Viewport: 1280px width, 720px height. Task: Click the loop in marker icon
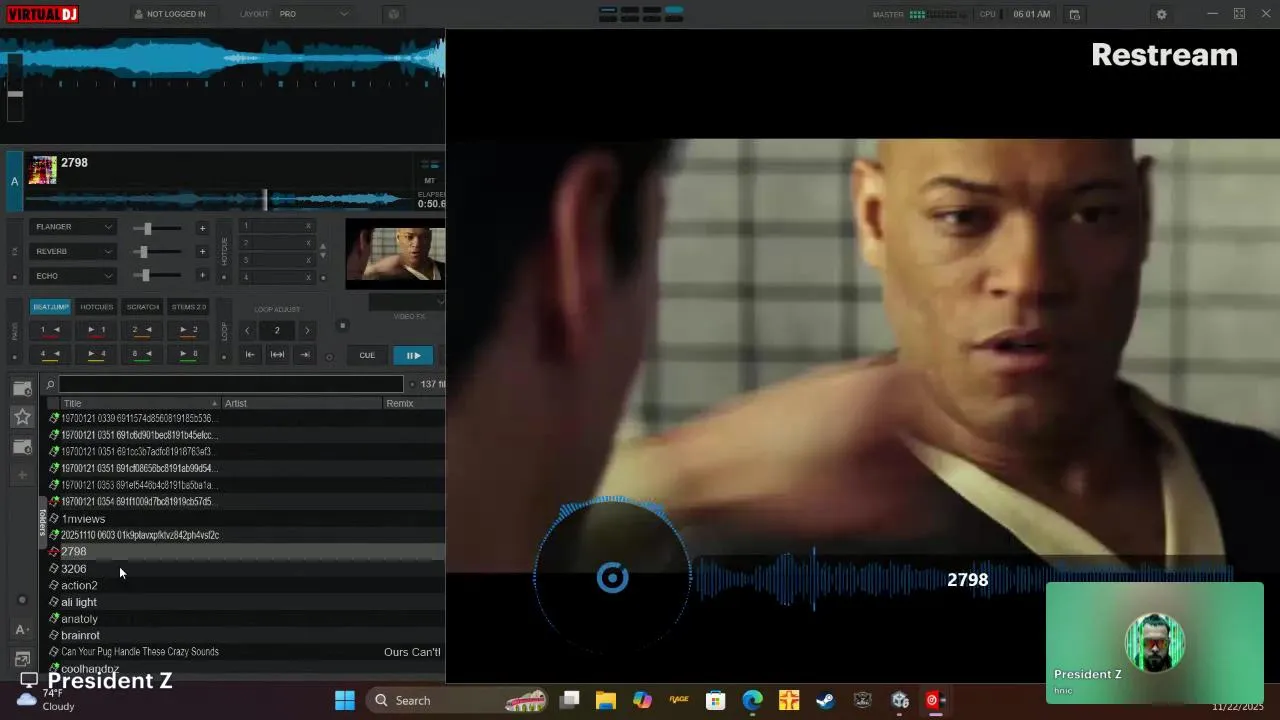(250, 355)
